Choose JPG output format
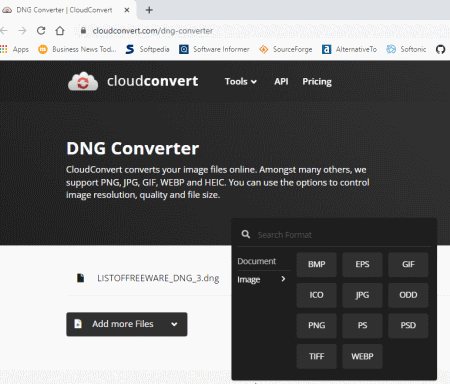Screen dimensions: 450x384 [x=362, y=295]
